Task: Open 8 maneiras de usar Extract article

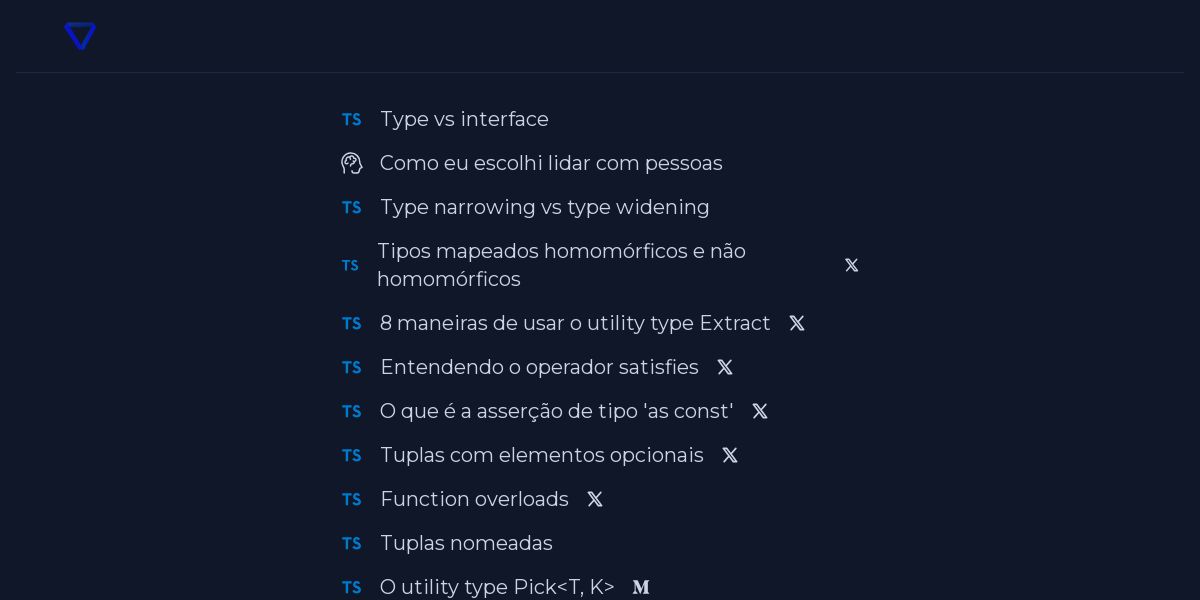Action: (x=575, y=323)
